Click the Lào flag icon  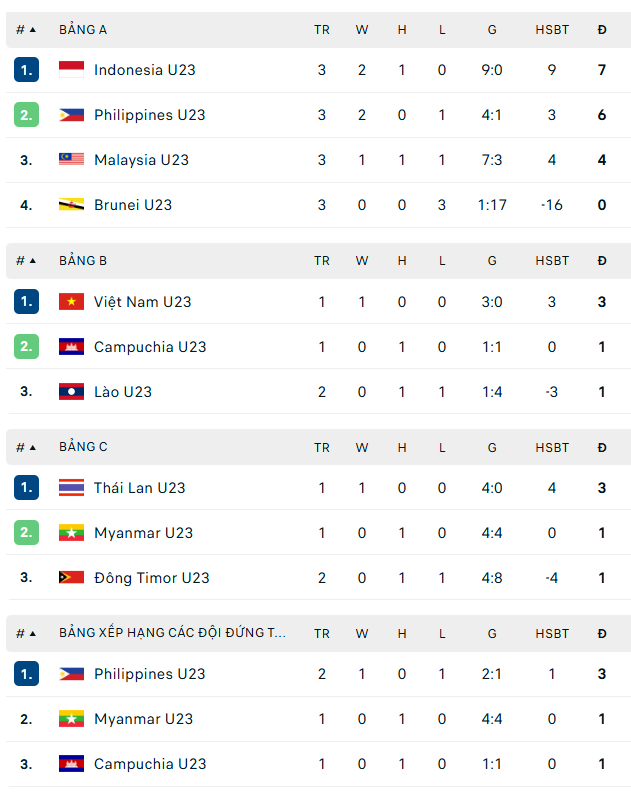coord(71,392)
